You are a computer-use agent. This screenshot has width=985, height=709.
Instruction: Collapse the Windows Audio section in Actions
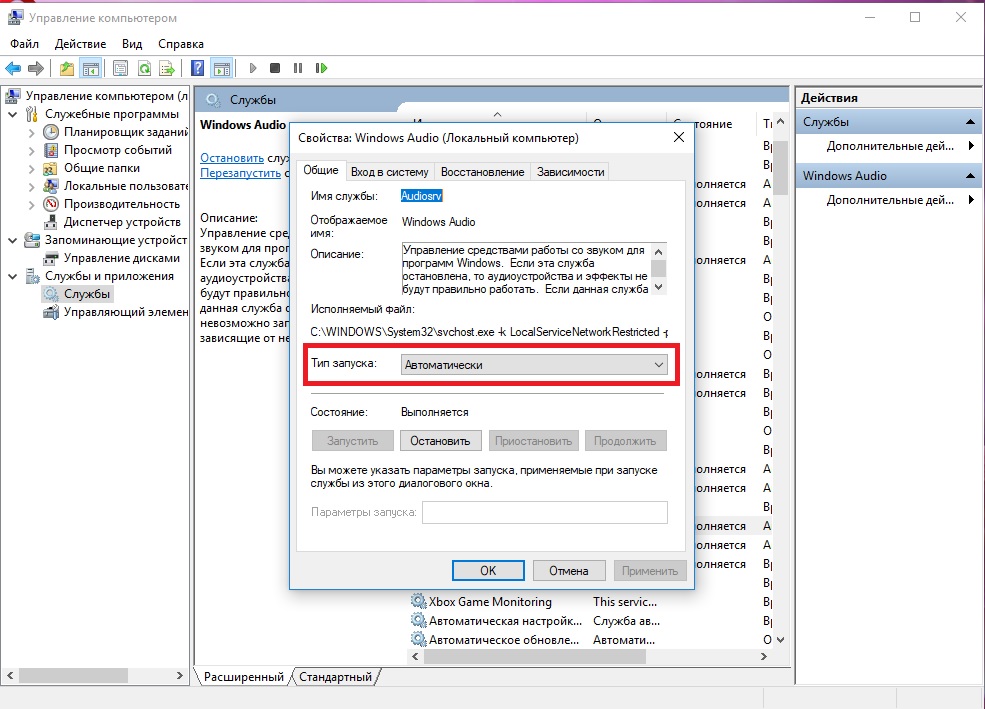(971, 176)
